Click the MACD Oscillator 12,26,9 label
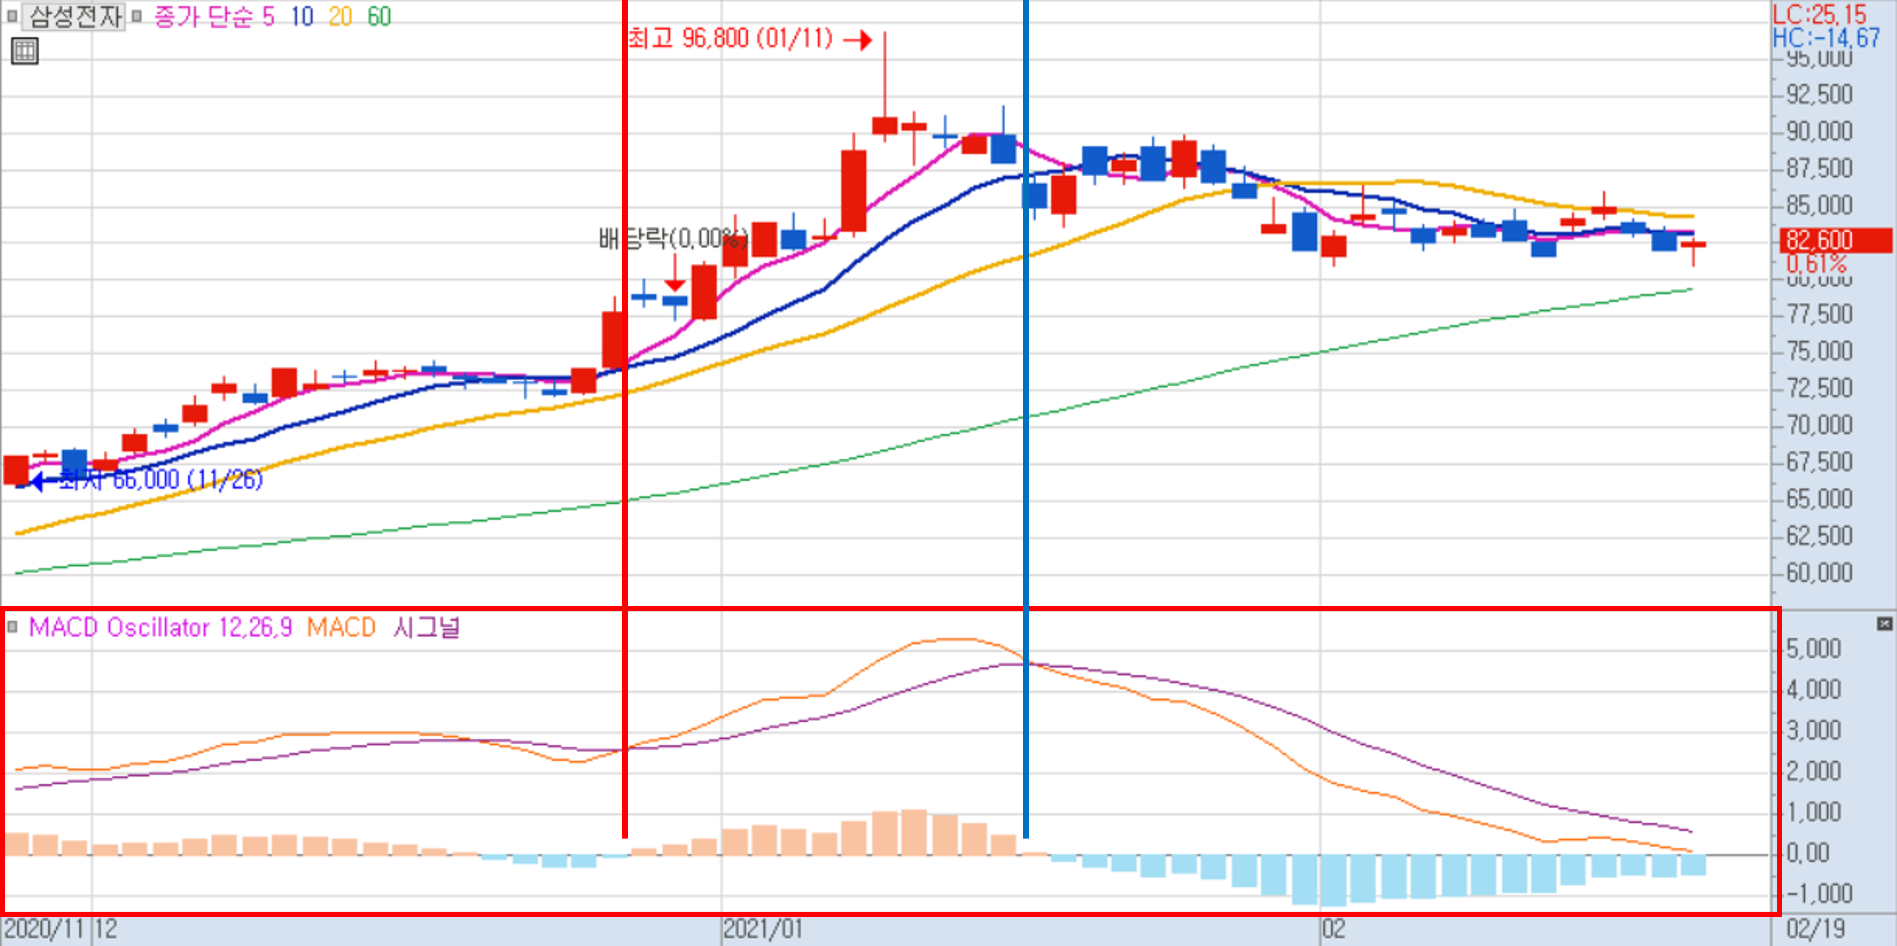 tap(160, 627)
